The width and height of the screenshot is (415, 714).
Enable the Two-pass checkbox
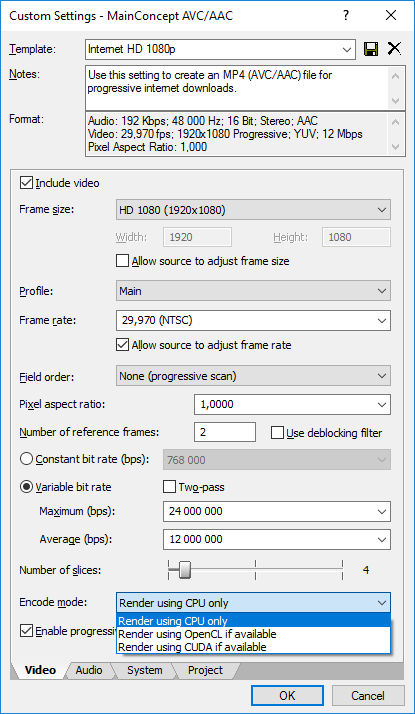coord(169,487)
